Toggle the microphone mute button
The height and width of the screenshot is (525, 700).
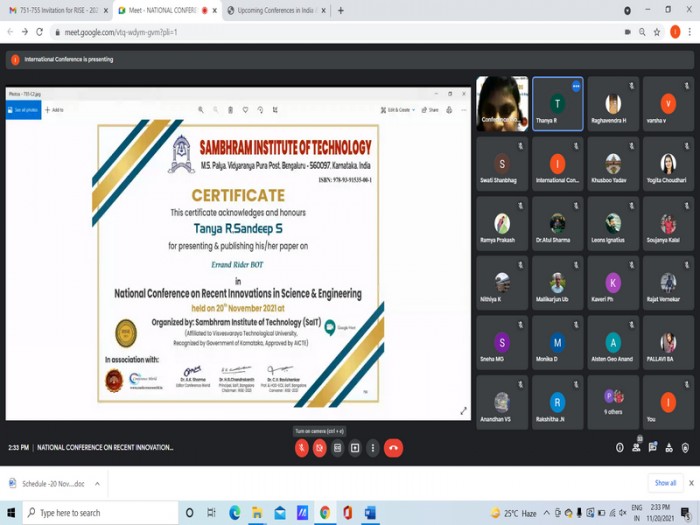[302, 448]
